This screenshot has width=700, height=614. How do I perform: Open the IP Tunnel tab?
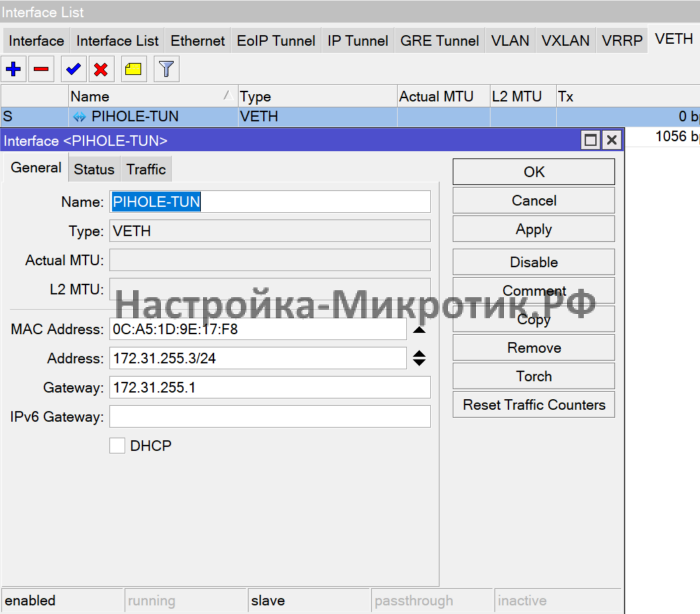pos(358,41)
